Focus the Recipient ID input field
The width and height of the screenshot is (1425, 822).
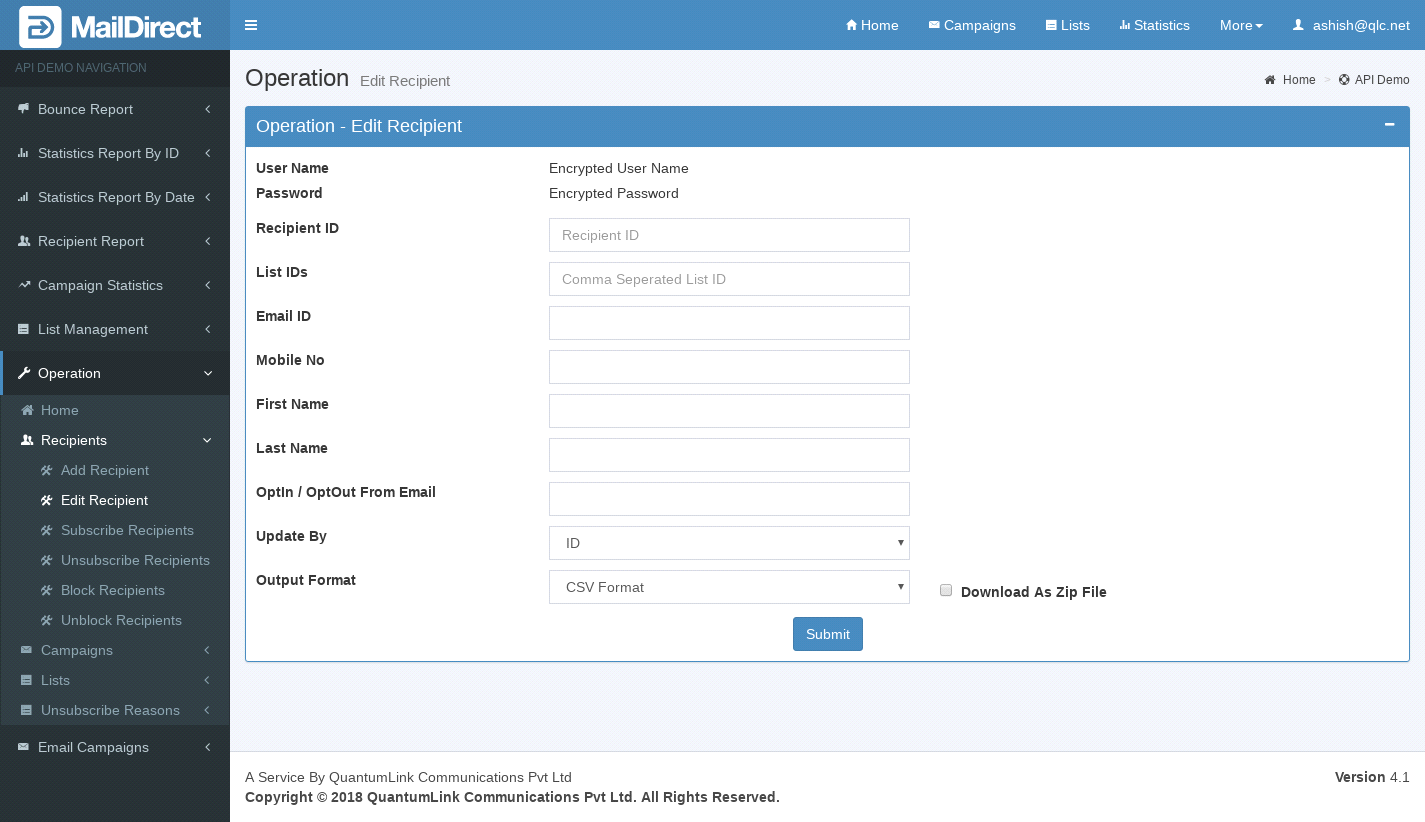pos(728,235)
